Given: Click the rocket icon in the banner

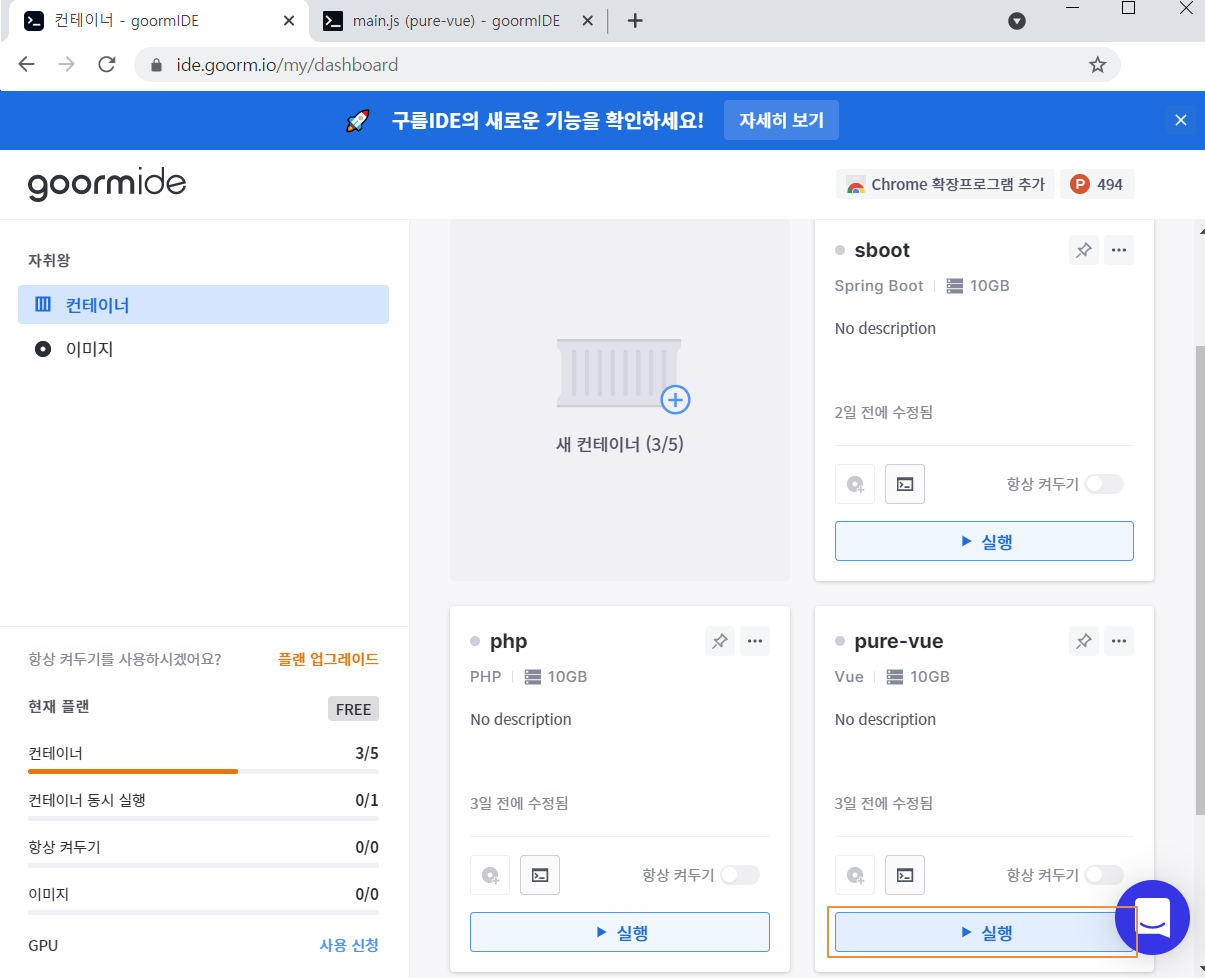Looking at the screenshot, I should (357, 121).
